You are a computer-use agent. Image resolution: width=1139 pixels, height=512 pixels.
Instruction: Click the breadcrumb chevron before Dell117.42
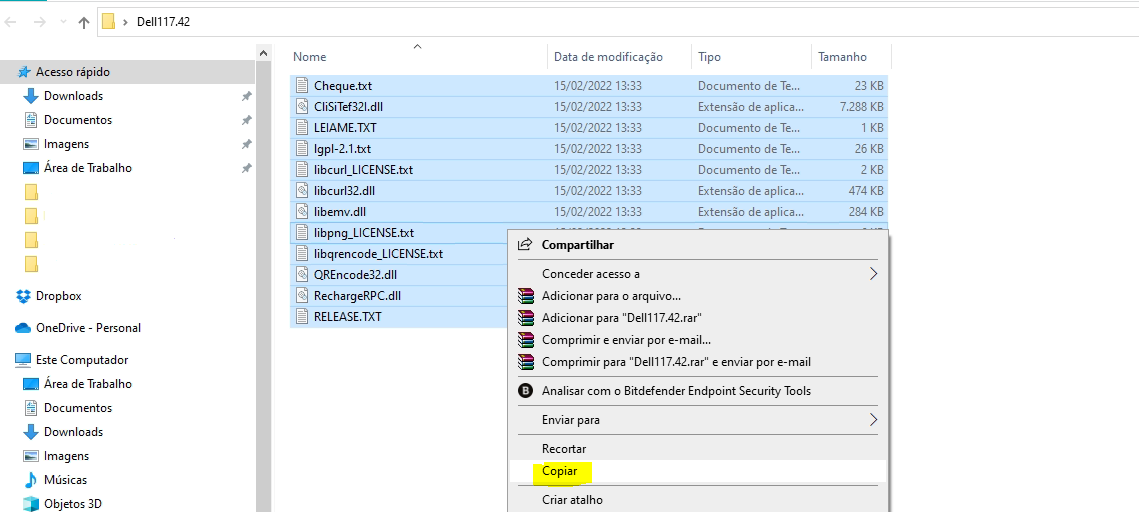(x=126, y=23)
